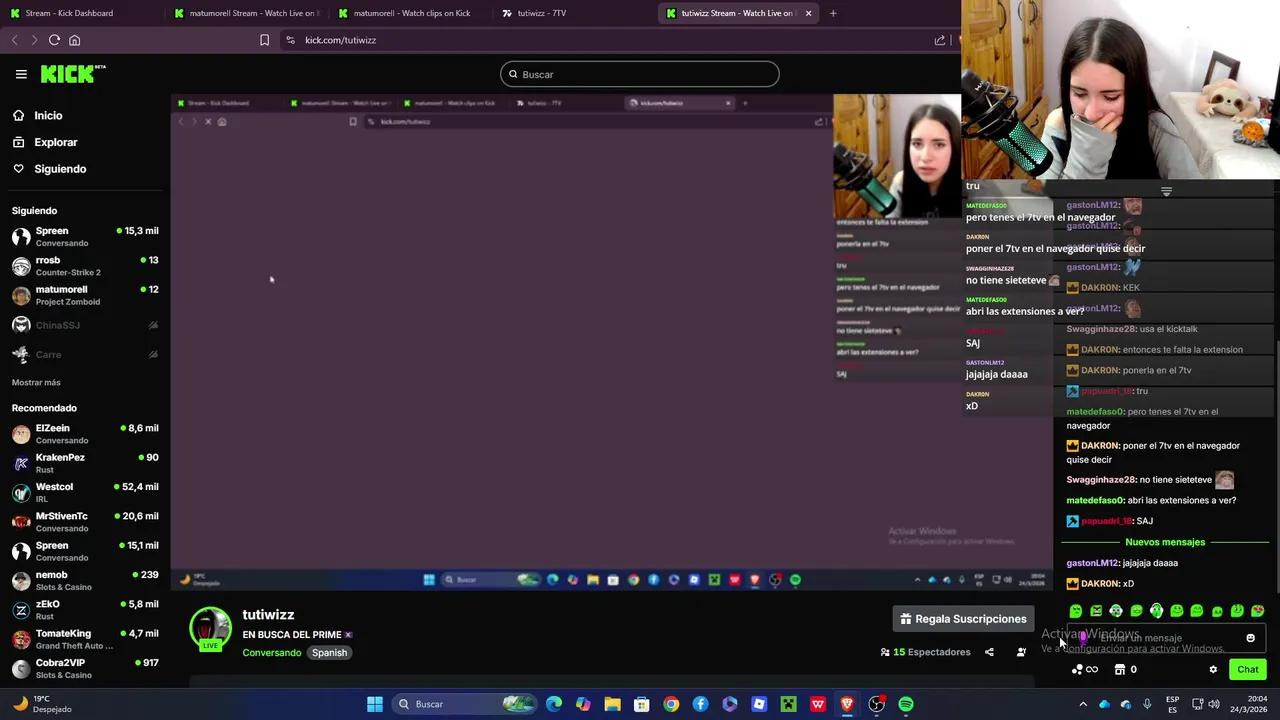Viewport: 1280px width, 720px height.
Task: Open Westcol IRL channel
Action: click(85, 492)
